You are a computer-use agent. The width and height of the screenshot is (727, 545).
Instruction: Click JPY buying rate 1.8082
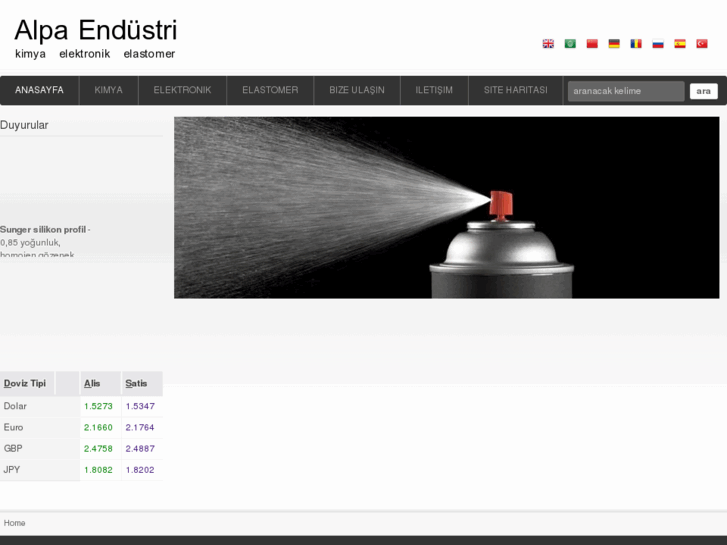pyautogui.click(x=98, y=470)
